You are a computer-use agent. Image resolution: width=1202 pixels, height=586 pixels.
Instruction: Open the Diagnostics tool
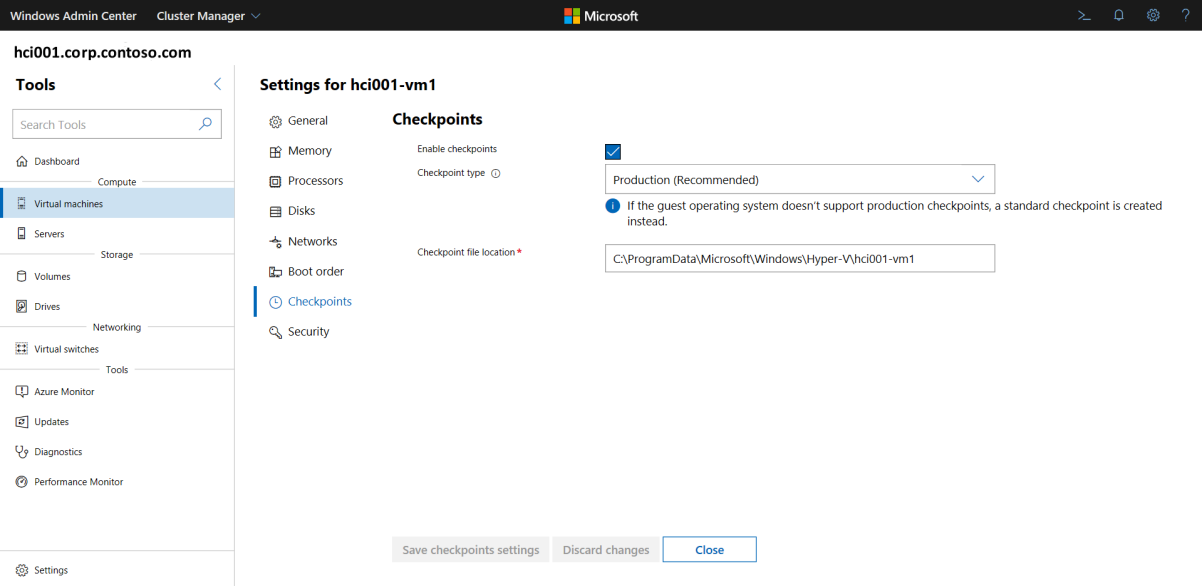point(58,452)
